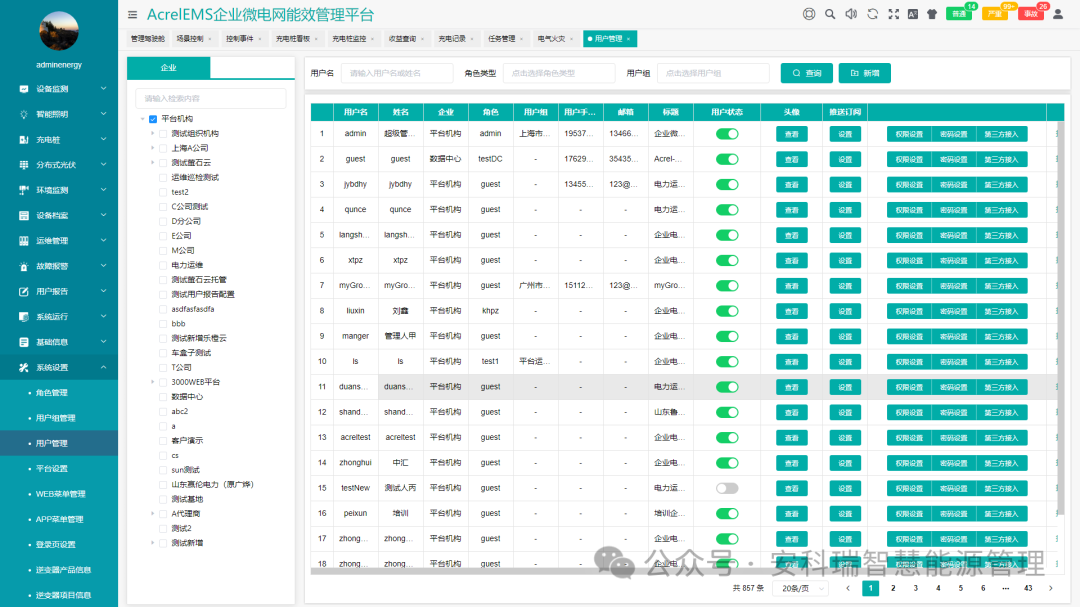Viewport: 1080px width, 607px height.
Task: Click the refresh icon in the header
Action: (x=873, y=14)
